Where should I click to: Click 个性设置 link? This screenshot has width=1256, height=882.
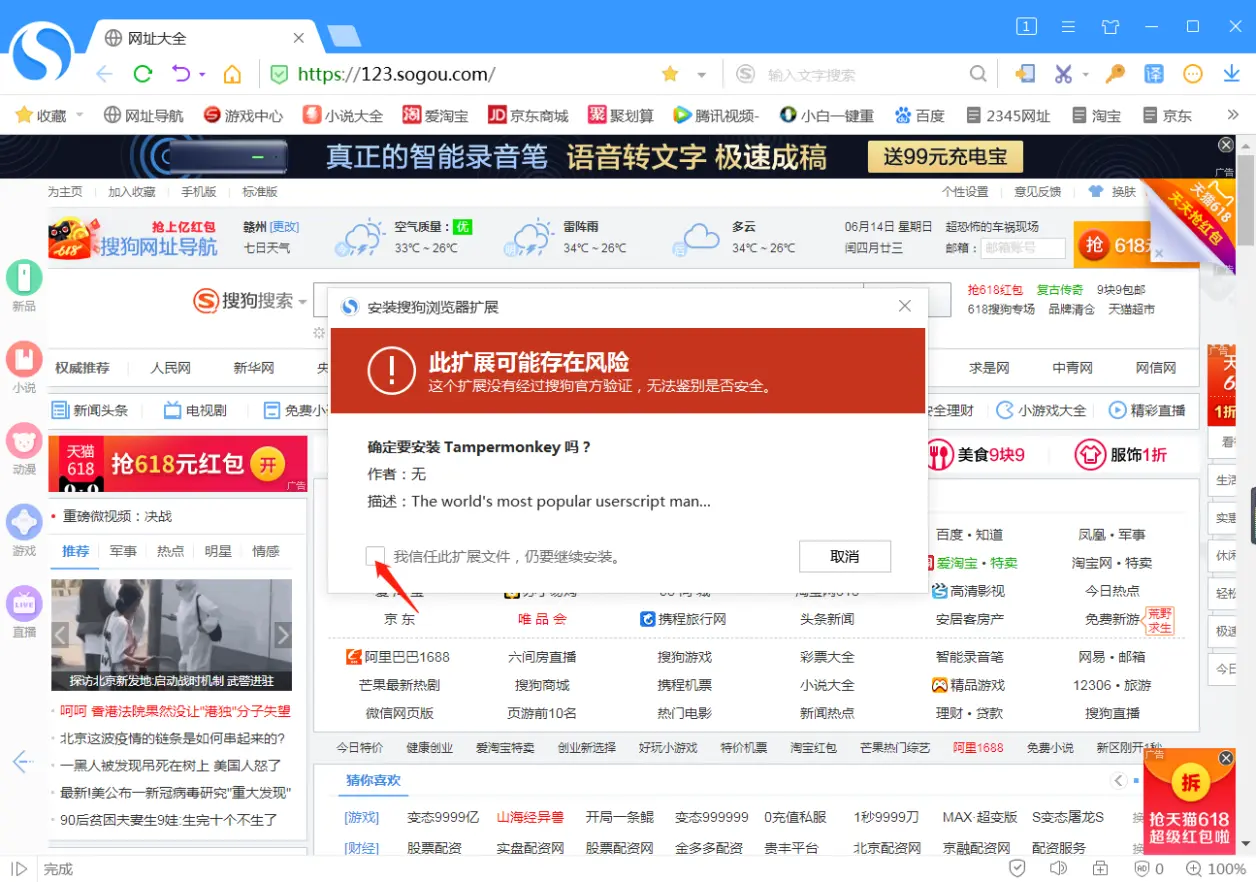(x=965, y=192)
